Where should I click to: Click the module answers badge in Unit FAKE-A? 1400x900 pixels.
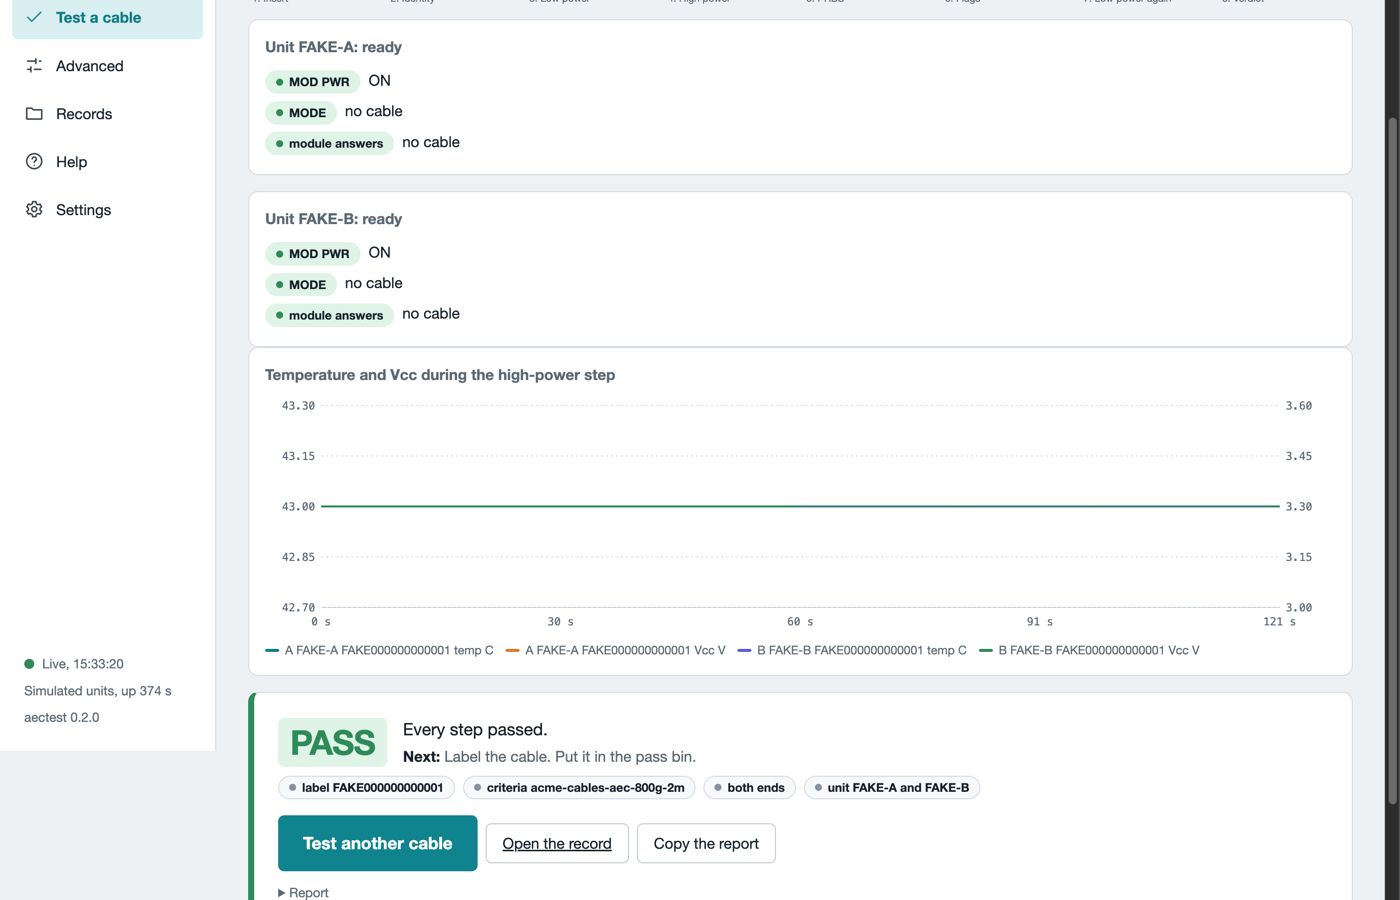click(329, 143)
